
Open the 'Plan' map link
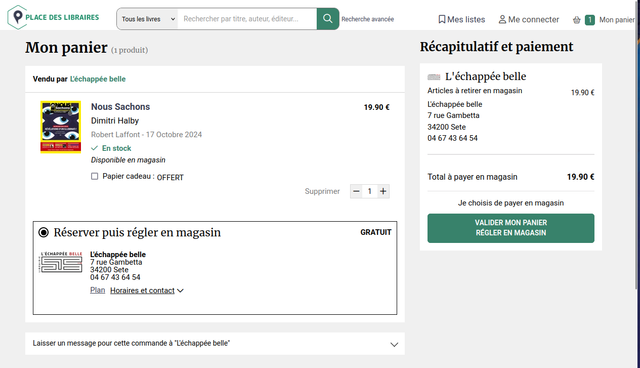(x=98, y=290)
